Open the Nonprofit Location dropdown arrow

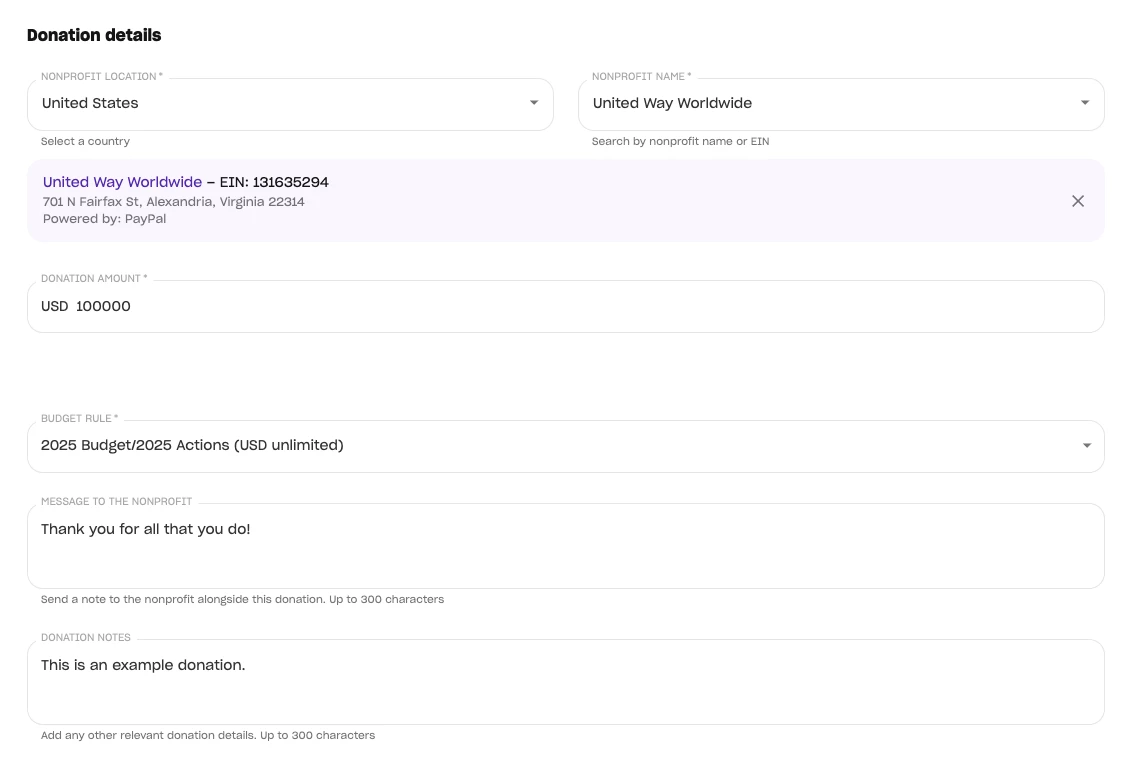pyautogui.click(x=534, y=103)
